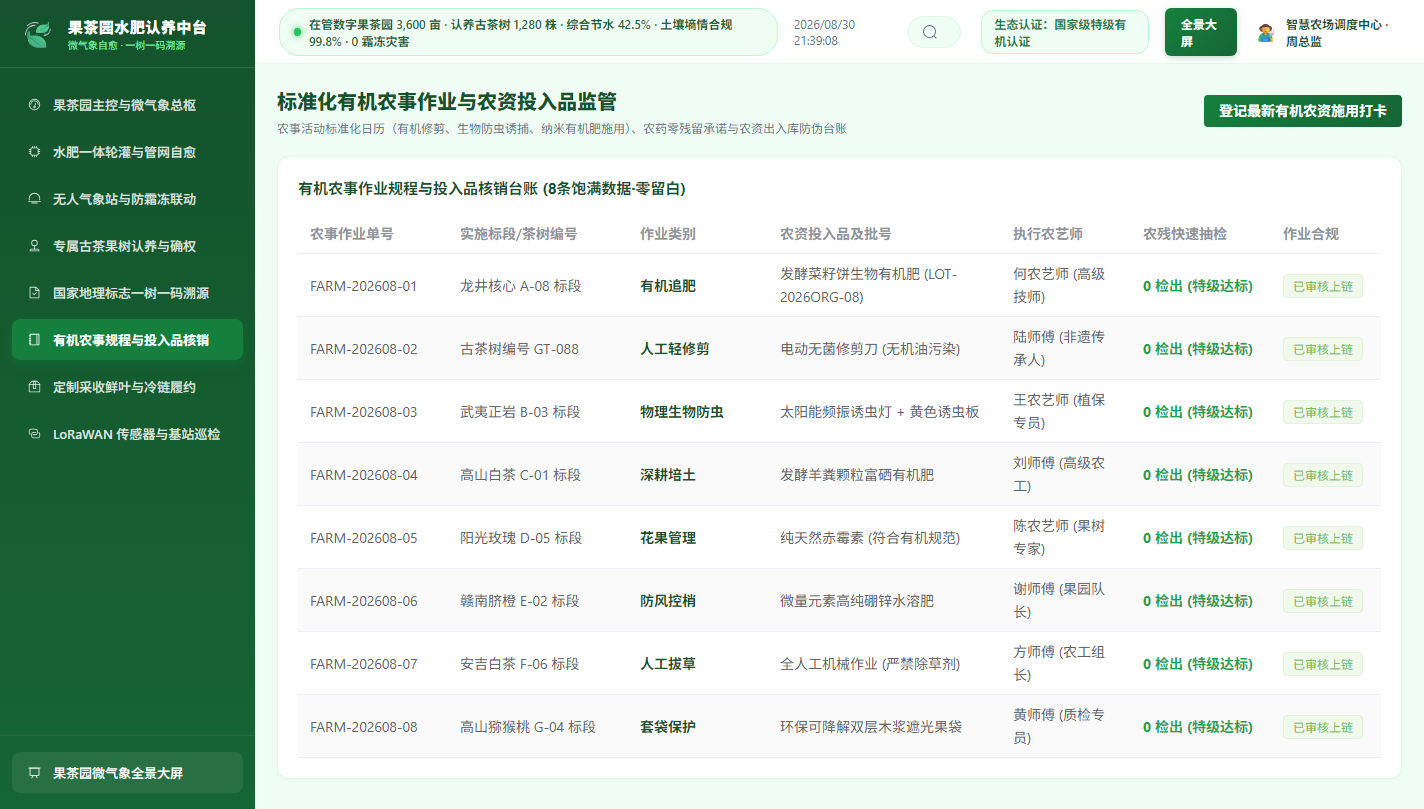Click 0 检出 result in FARM-202608-06 row

1197,601
